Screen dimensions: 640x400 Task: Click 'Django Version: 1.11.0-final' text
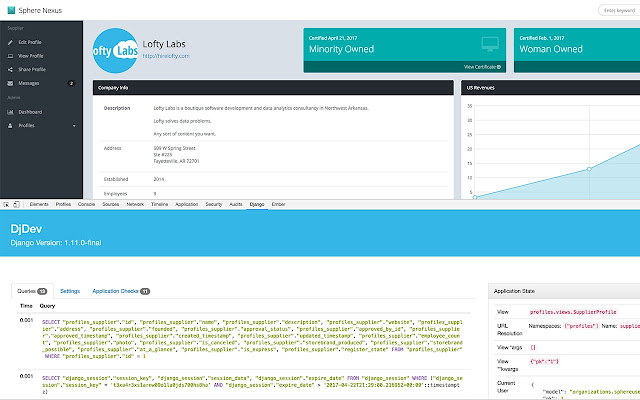pyautogui.click(x=56, y=243)
